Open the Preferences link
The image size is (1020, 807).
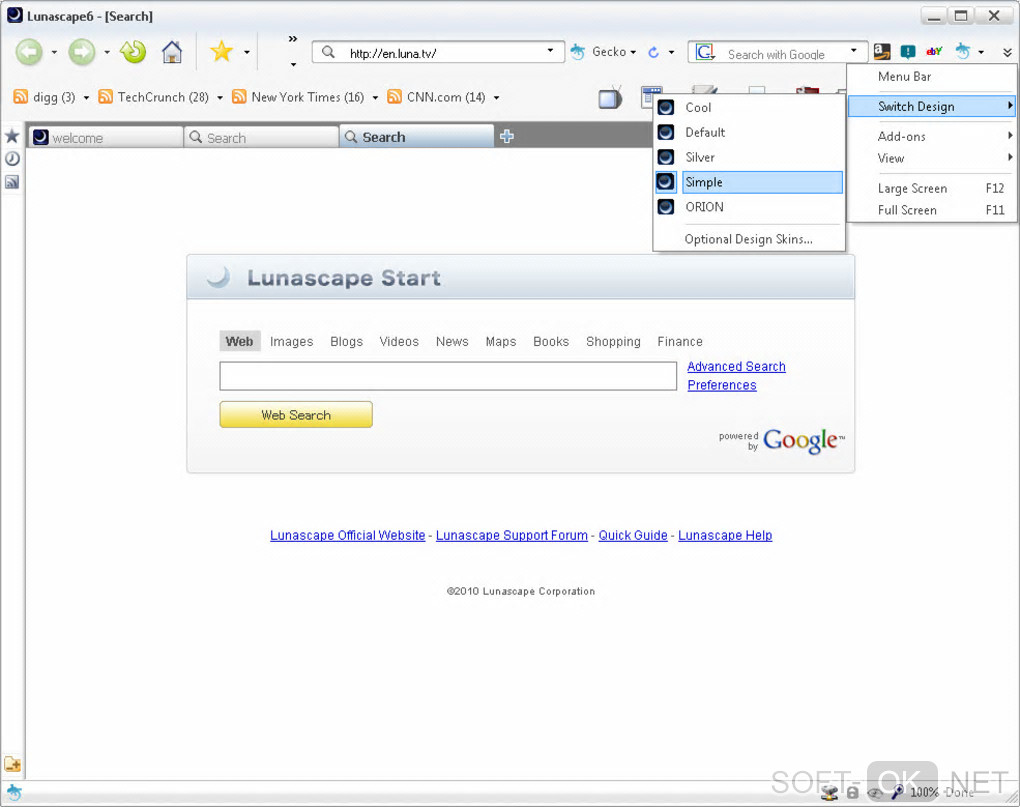[722, 385]
